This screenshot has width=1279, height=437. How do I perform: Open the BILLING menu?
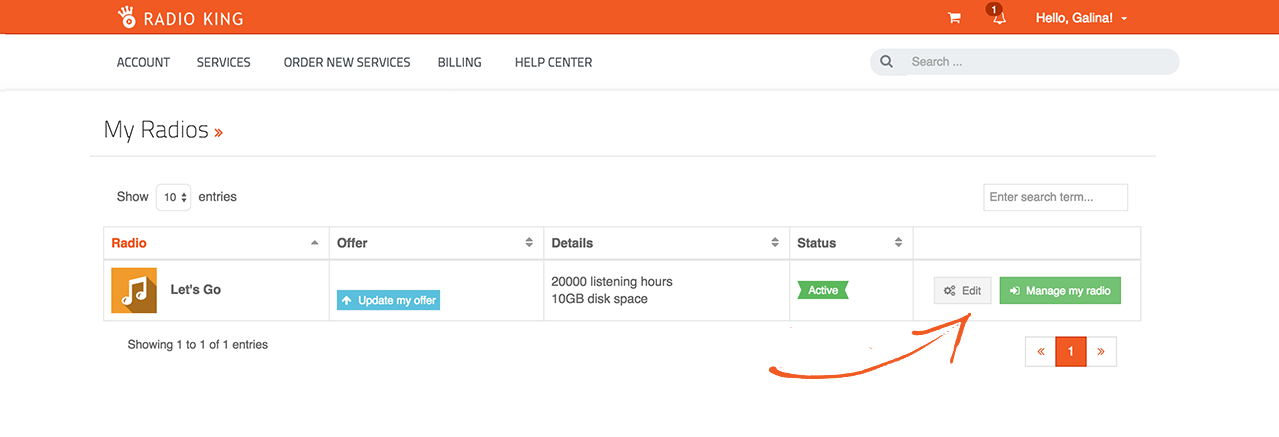point(460,62)
